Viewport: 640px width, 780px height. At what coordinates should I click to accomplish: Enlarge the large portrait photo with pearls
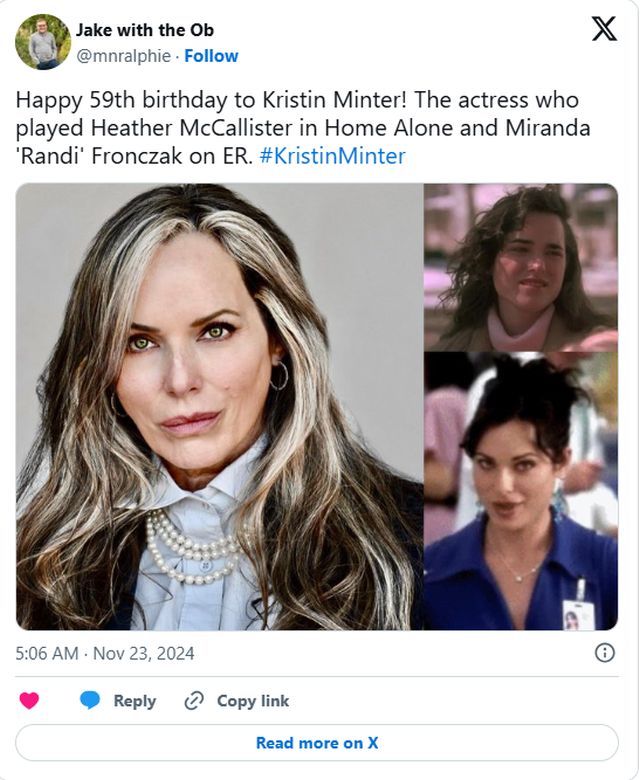pyautogui.click(x=219, y=406)
